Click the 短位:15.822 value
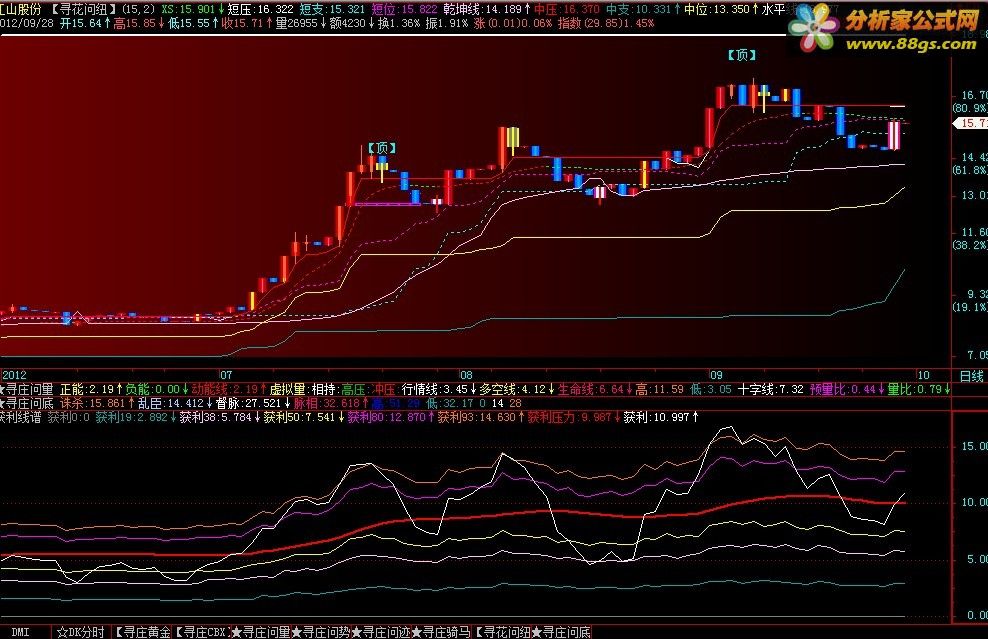Viewport: 988px width, 639px height. click(x=404, y=9)
